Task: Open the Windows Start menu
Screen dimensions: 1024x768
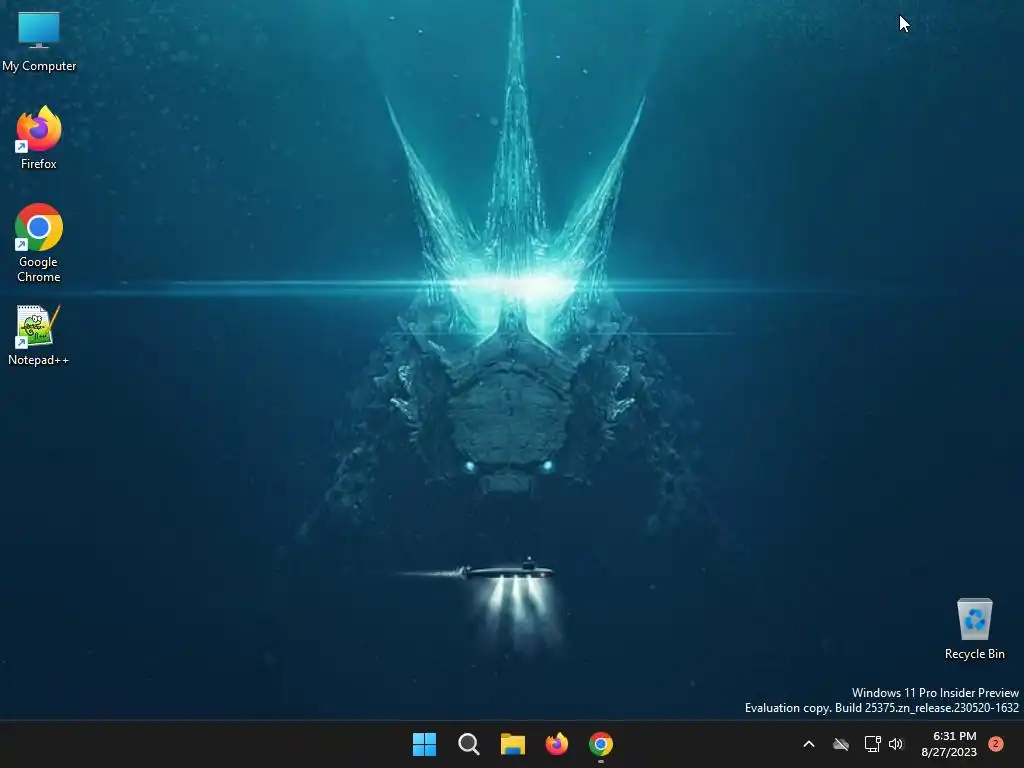Action: click(x=424, y=744)
